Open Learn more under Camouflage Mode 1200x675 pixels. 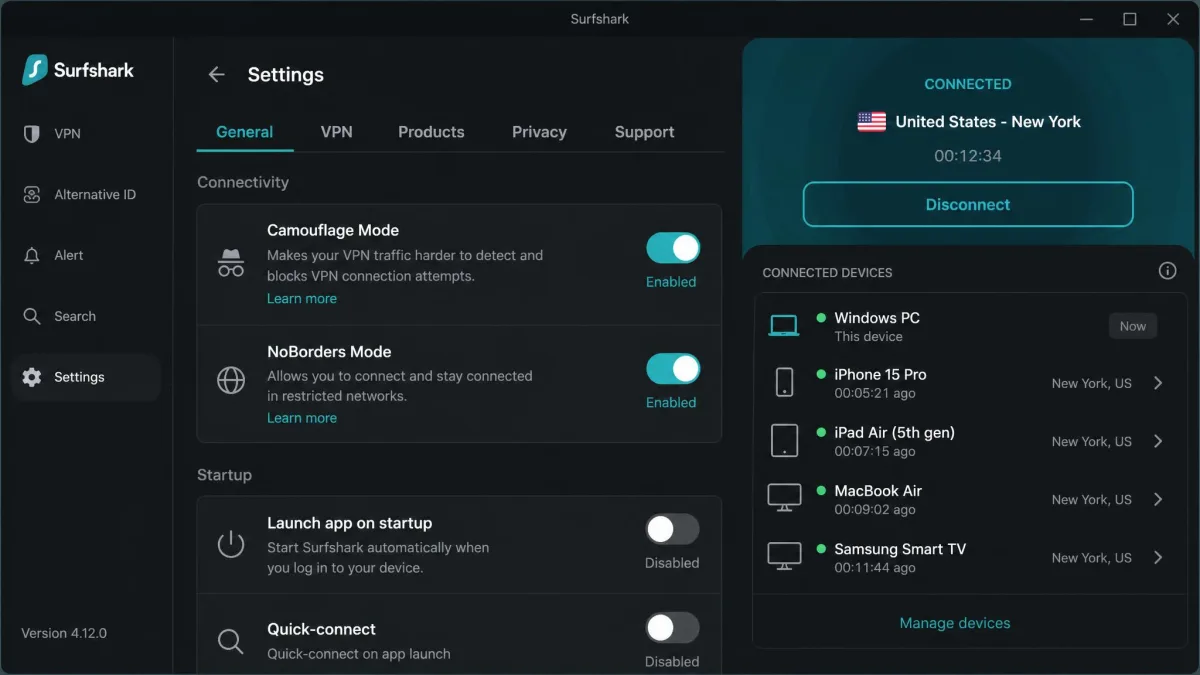pyautogui.click(x=302, y=299)
